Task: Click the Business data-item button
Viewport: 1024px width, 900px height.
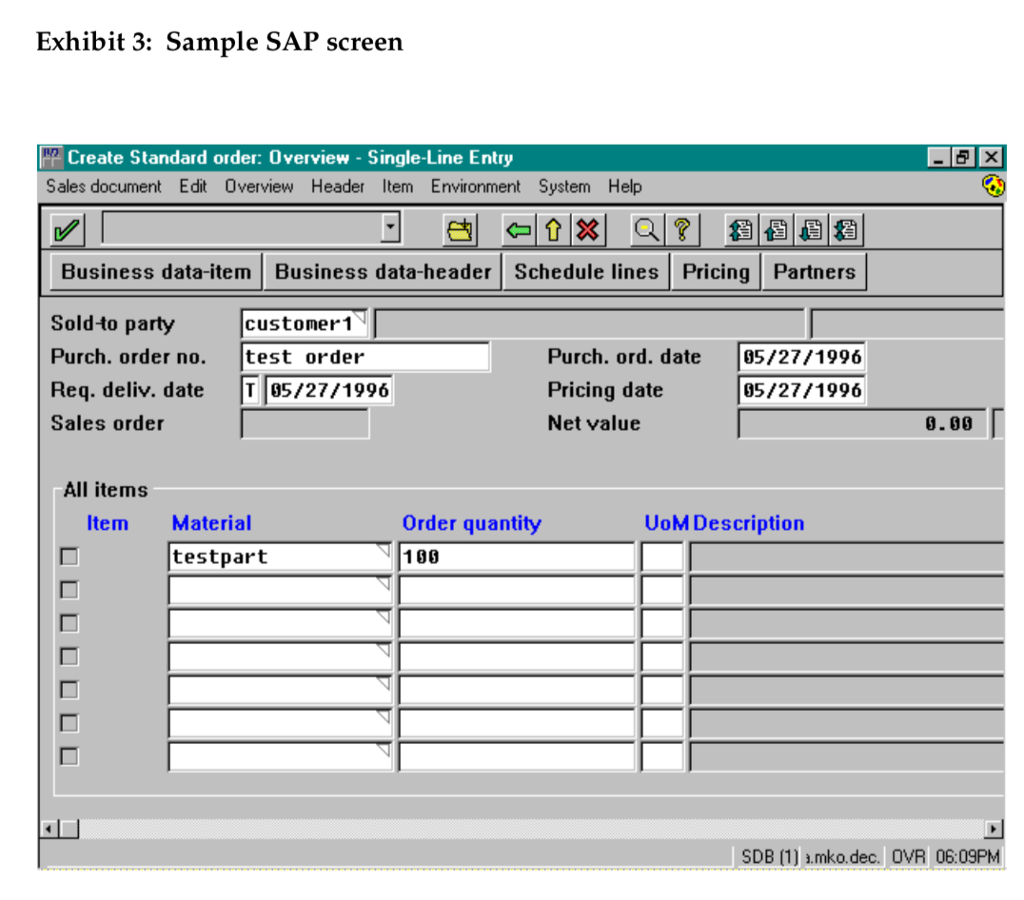Action: [156, 272]
